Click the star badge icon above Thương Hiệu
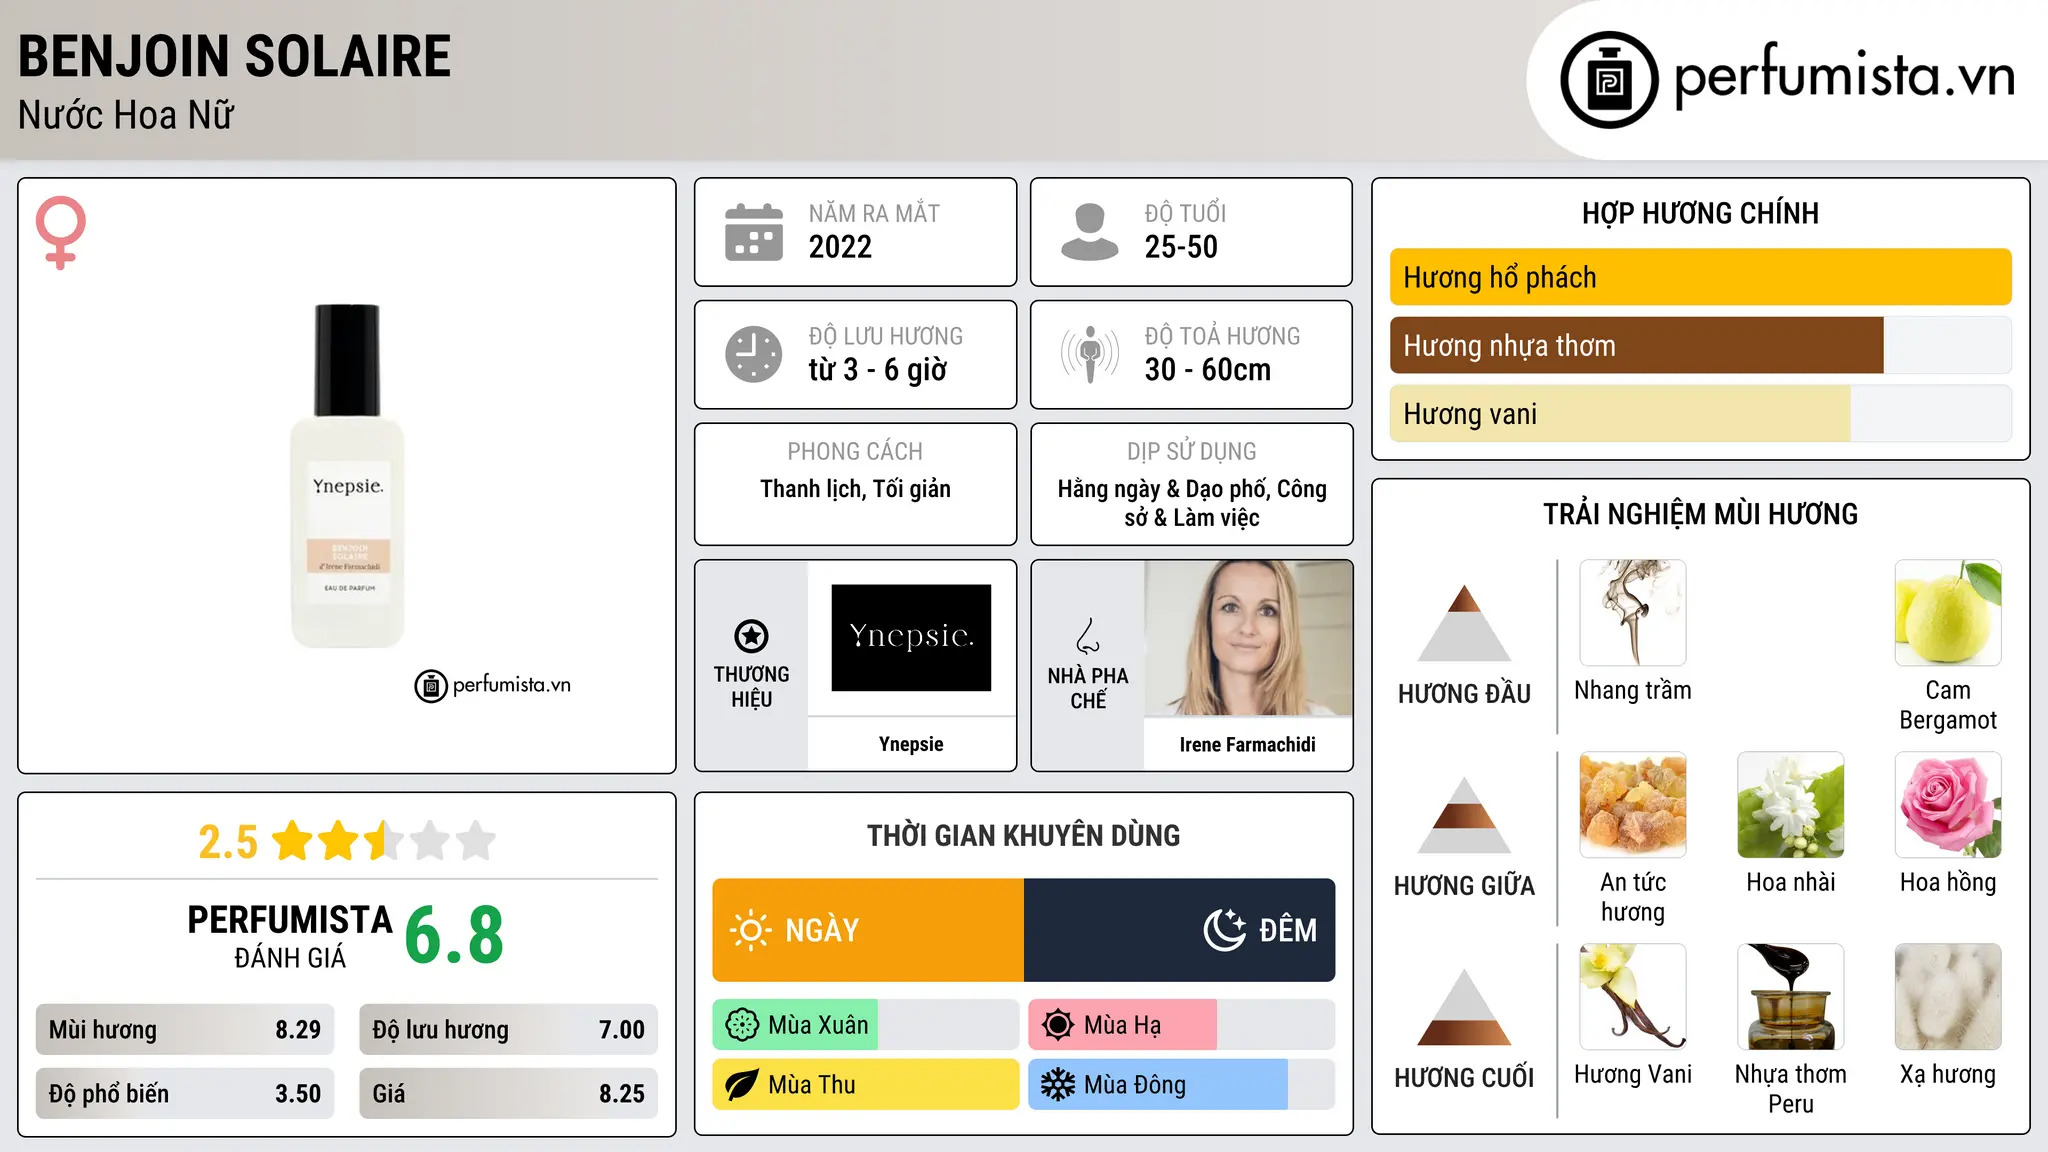 tap(751, 636)
